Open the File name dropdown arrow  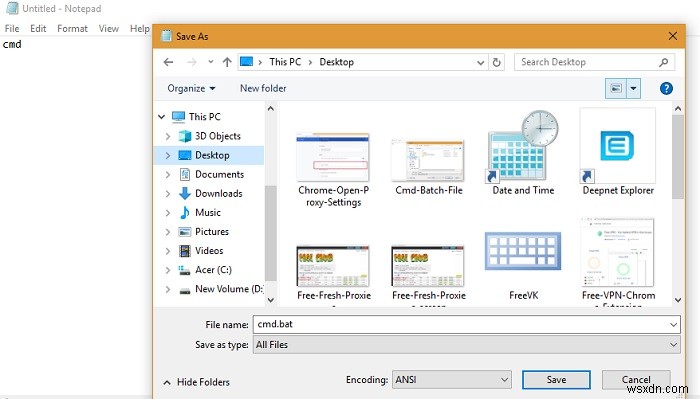point(673,324)
